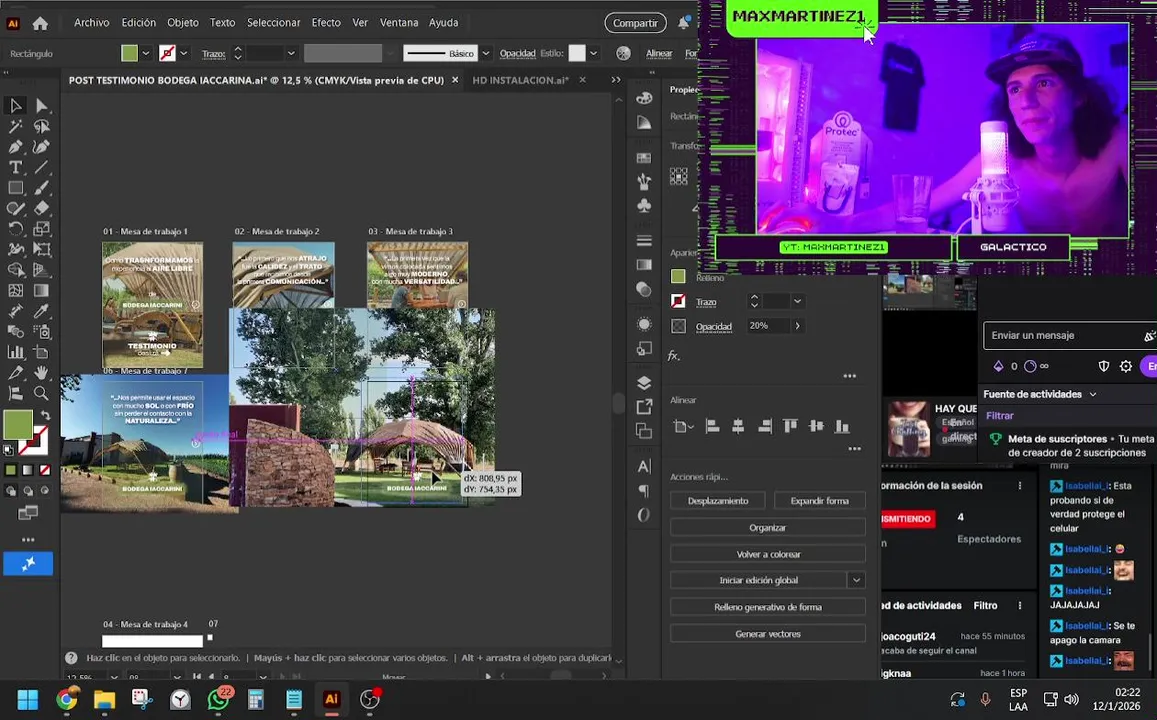
Task: Click the fx effects icon
Action: (673, 356)
